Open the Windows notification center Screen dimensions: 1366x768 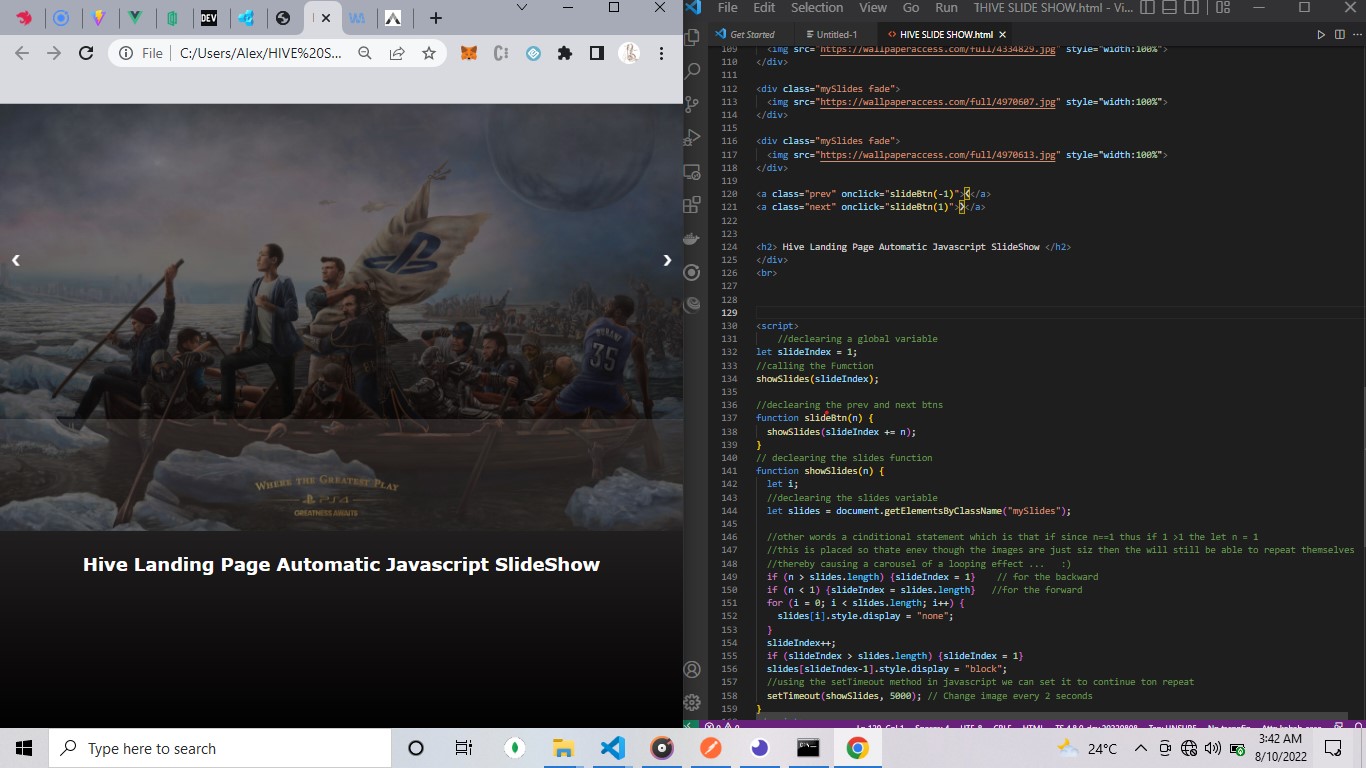(1333, 748)
